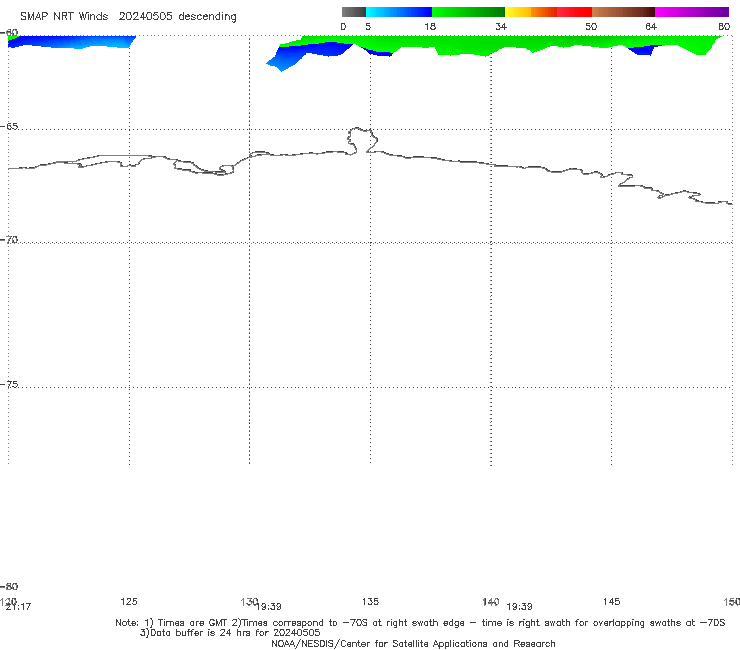Click the latitude label '-80'
740x650 pixels.
pyautogui.click(x=9, y=586)
